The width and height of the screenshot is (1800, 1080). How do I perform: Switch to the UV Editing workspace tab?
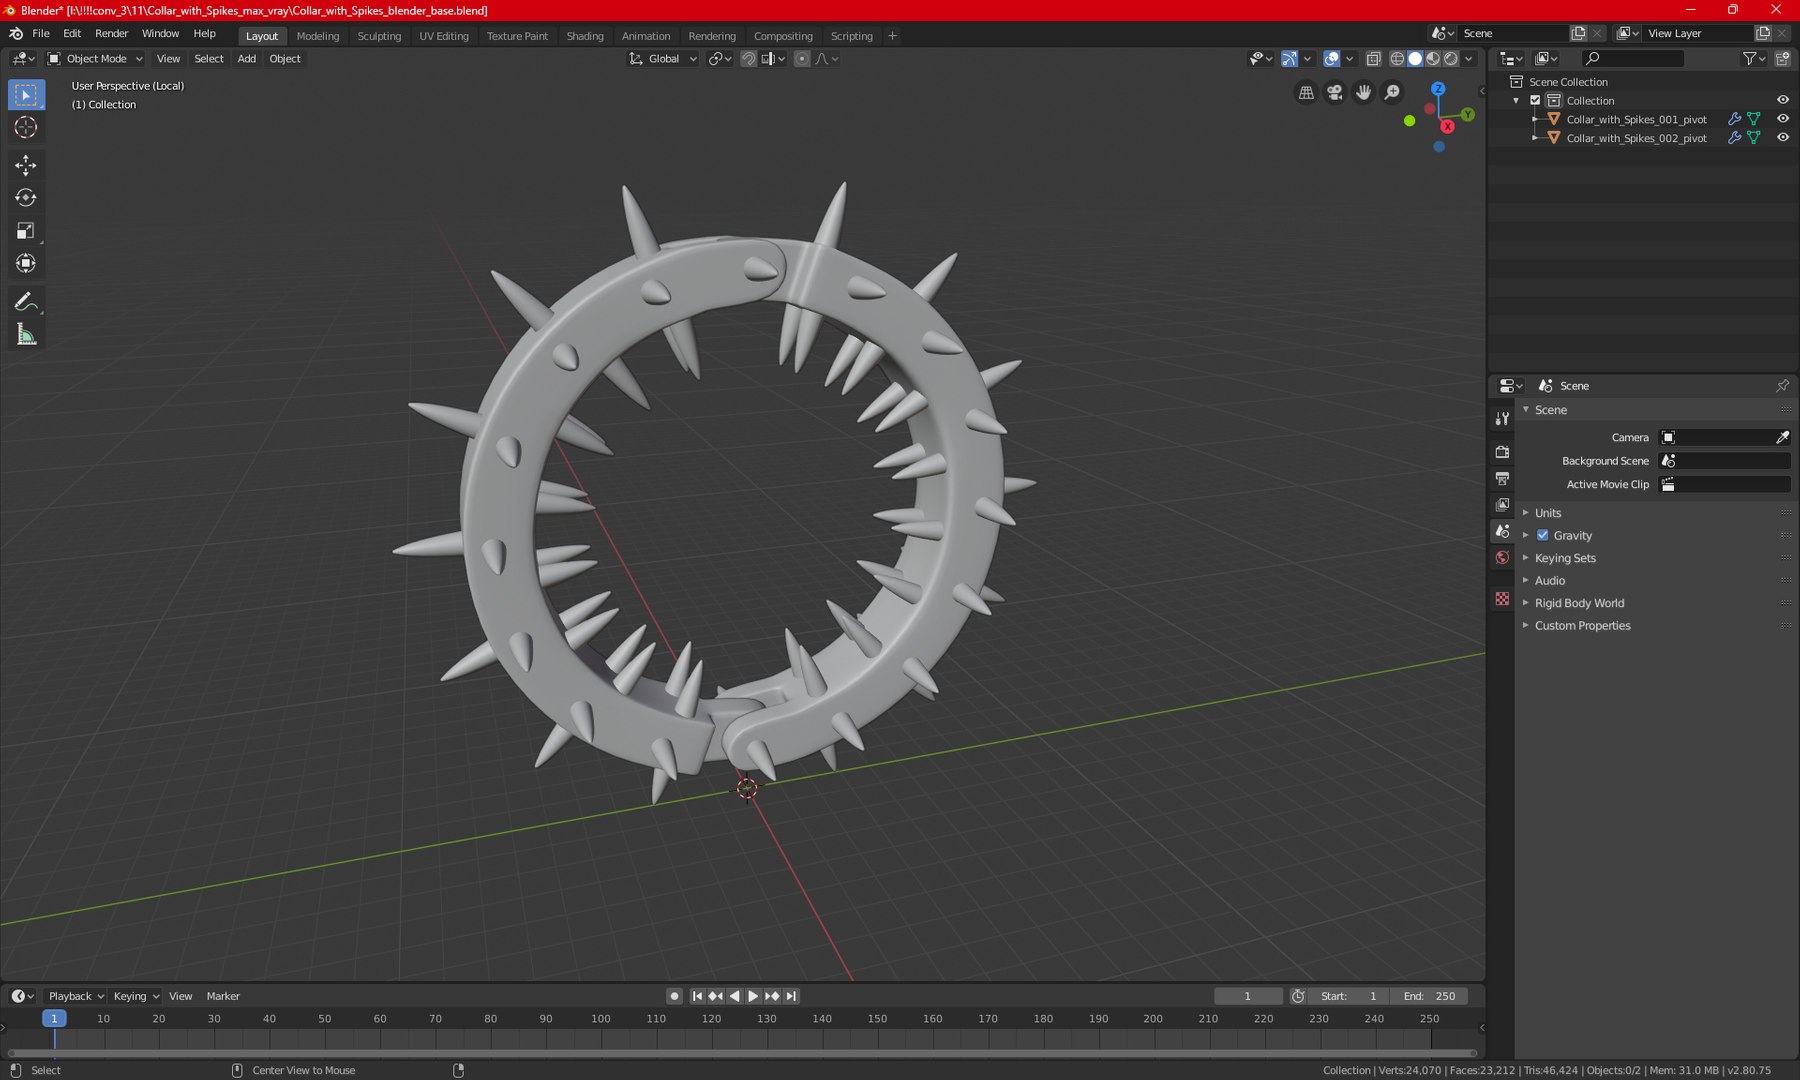coord(444,36)
